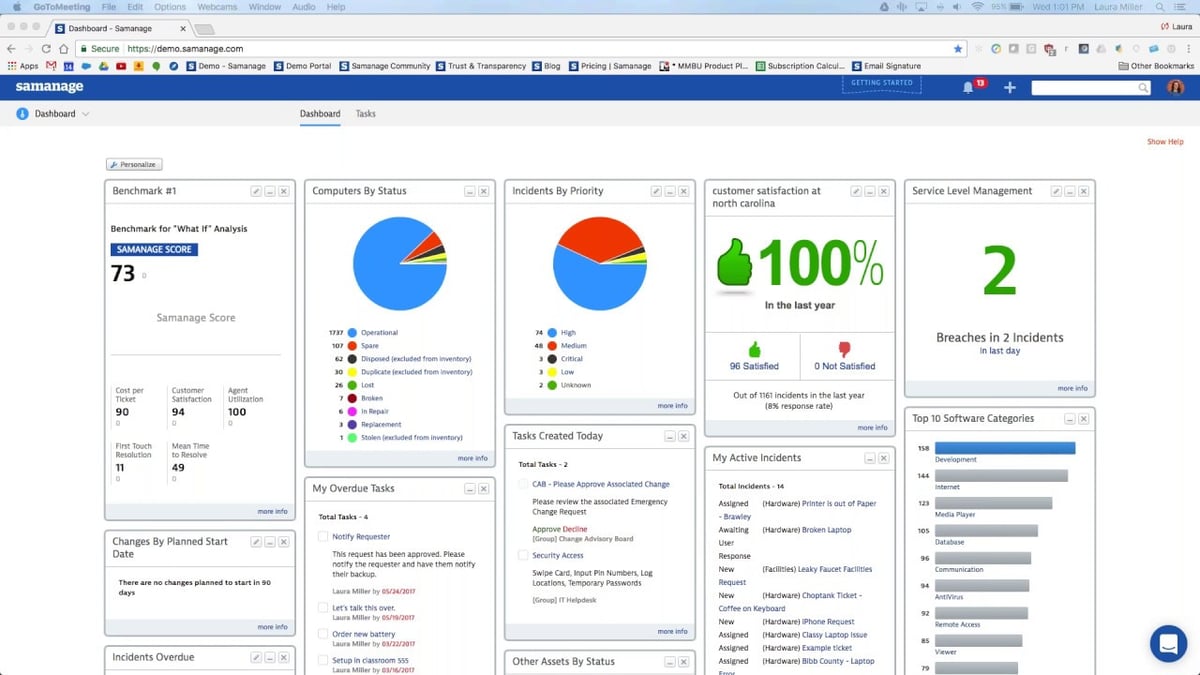Image resolution: width=1200 pixels, height=675 pixels.
Task: Bookmark the page with the star icon
Action: (957, 48)
